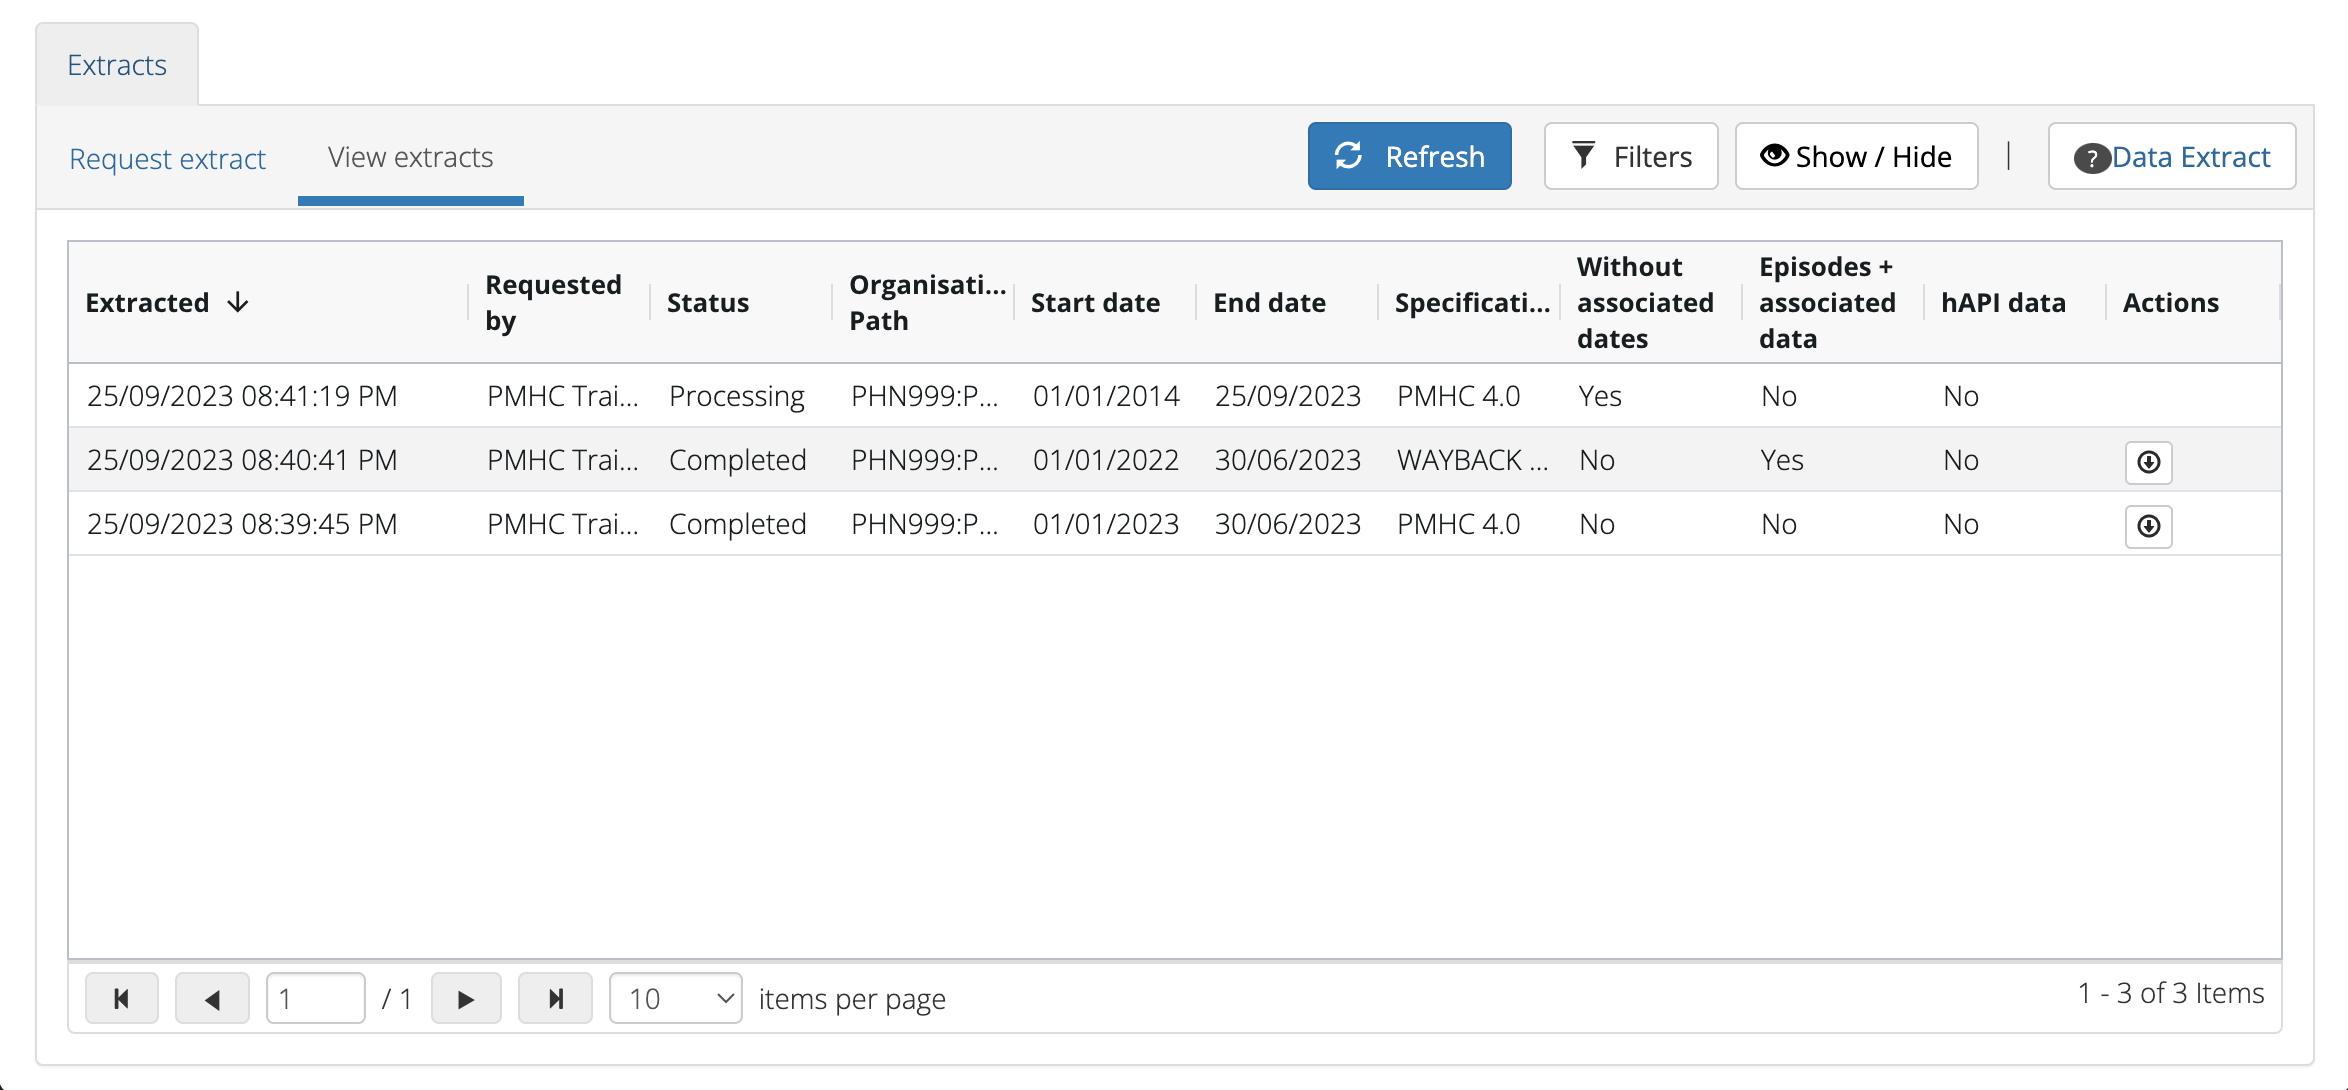Download the WAYBACK extract
This screenshot has height=1090, width=2348.
pyautogui.click(x=2148, y=462)
